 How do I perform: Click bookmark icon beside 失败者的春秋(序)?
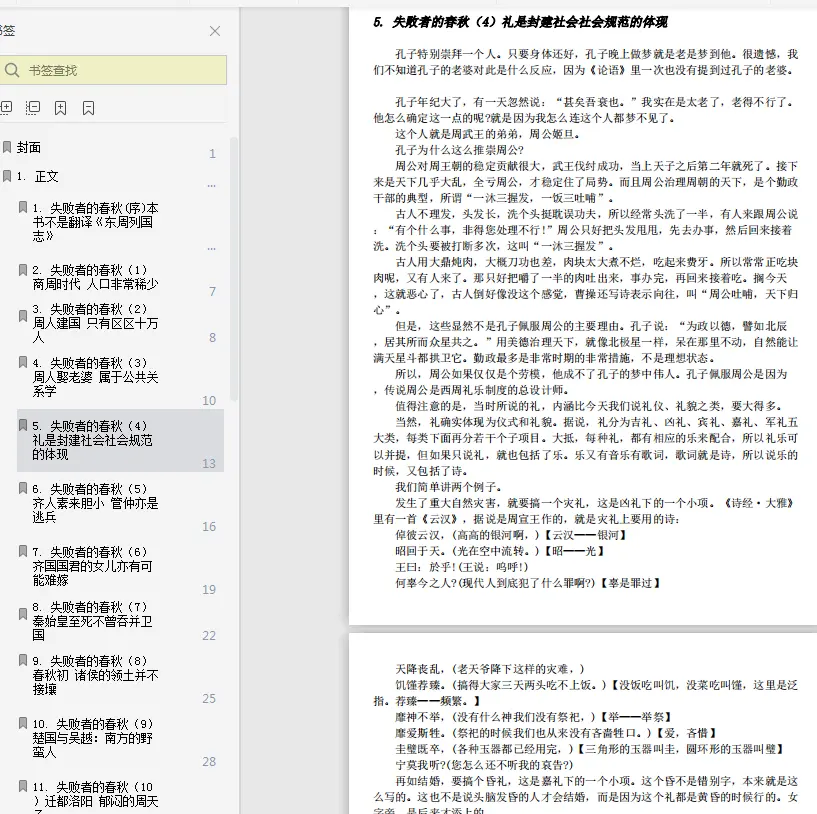point(23,207)
